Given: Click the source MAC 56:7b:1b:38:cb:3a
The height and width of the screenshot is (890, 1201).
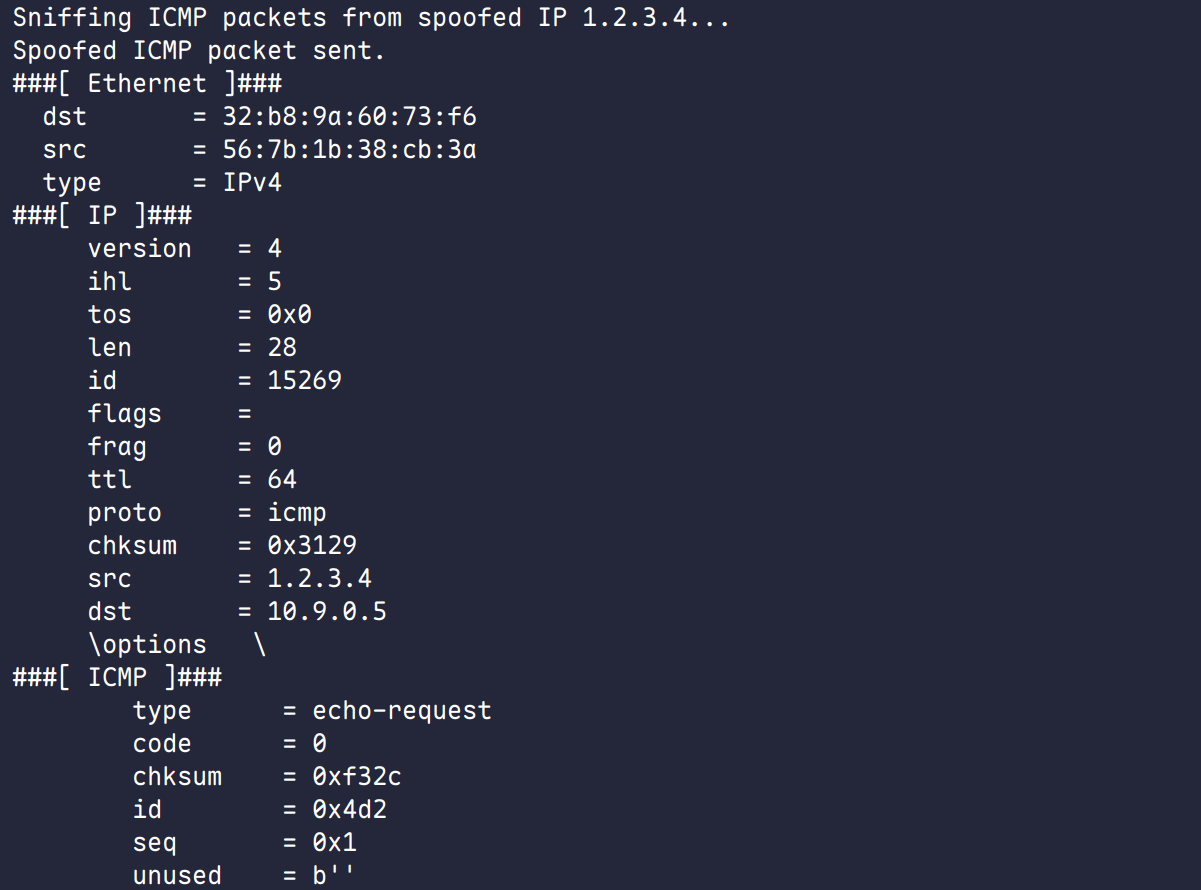Looking at the screenshot, I should [x=349, y=150].
